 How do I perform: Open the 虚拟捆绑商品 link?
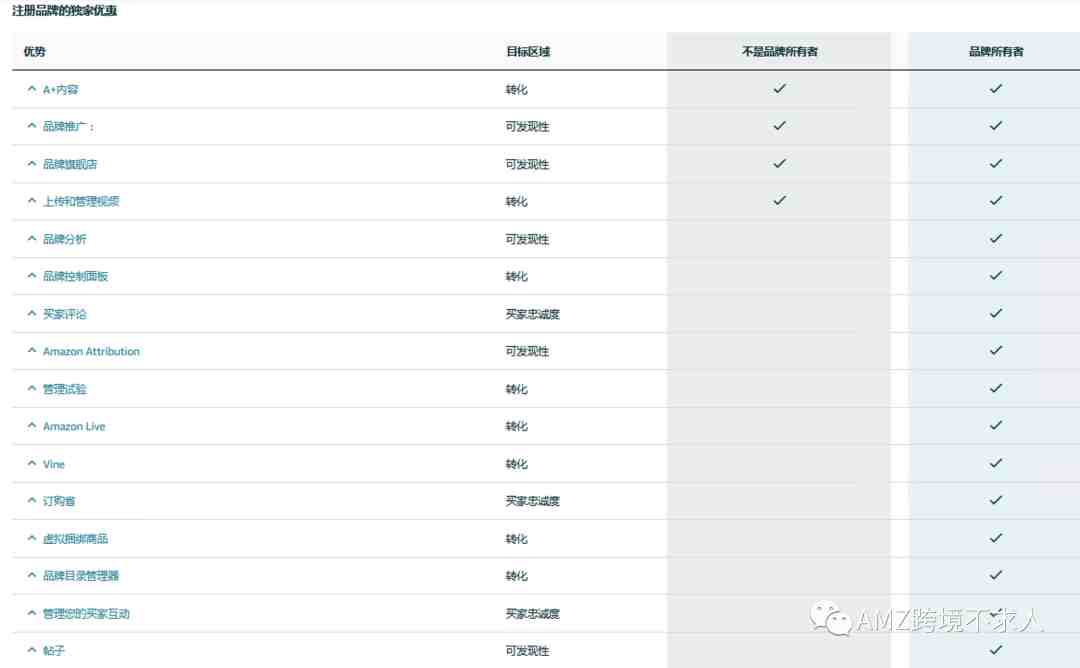click(x=75, y=539)
